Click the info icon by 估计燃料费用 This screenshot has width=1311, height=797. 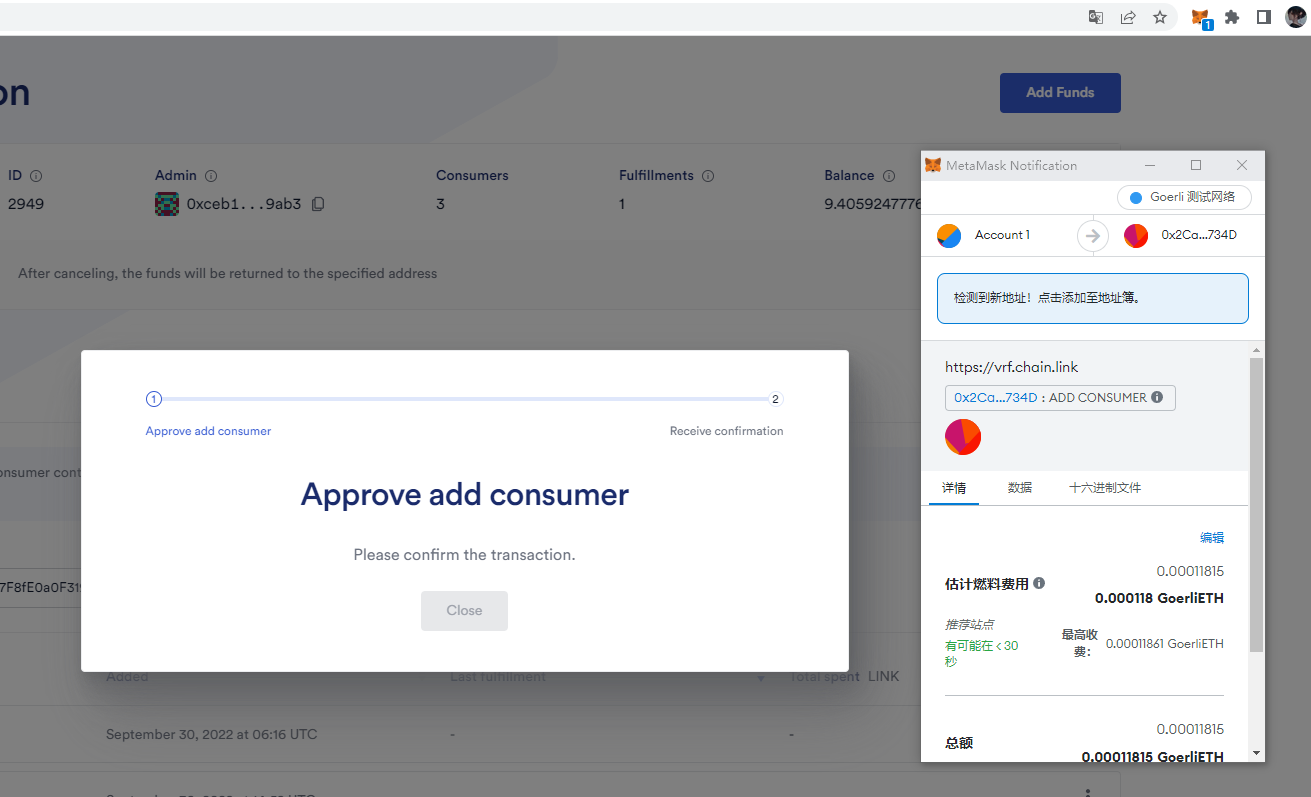(x=1039, y=583)
